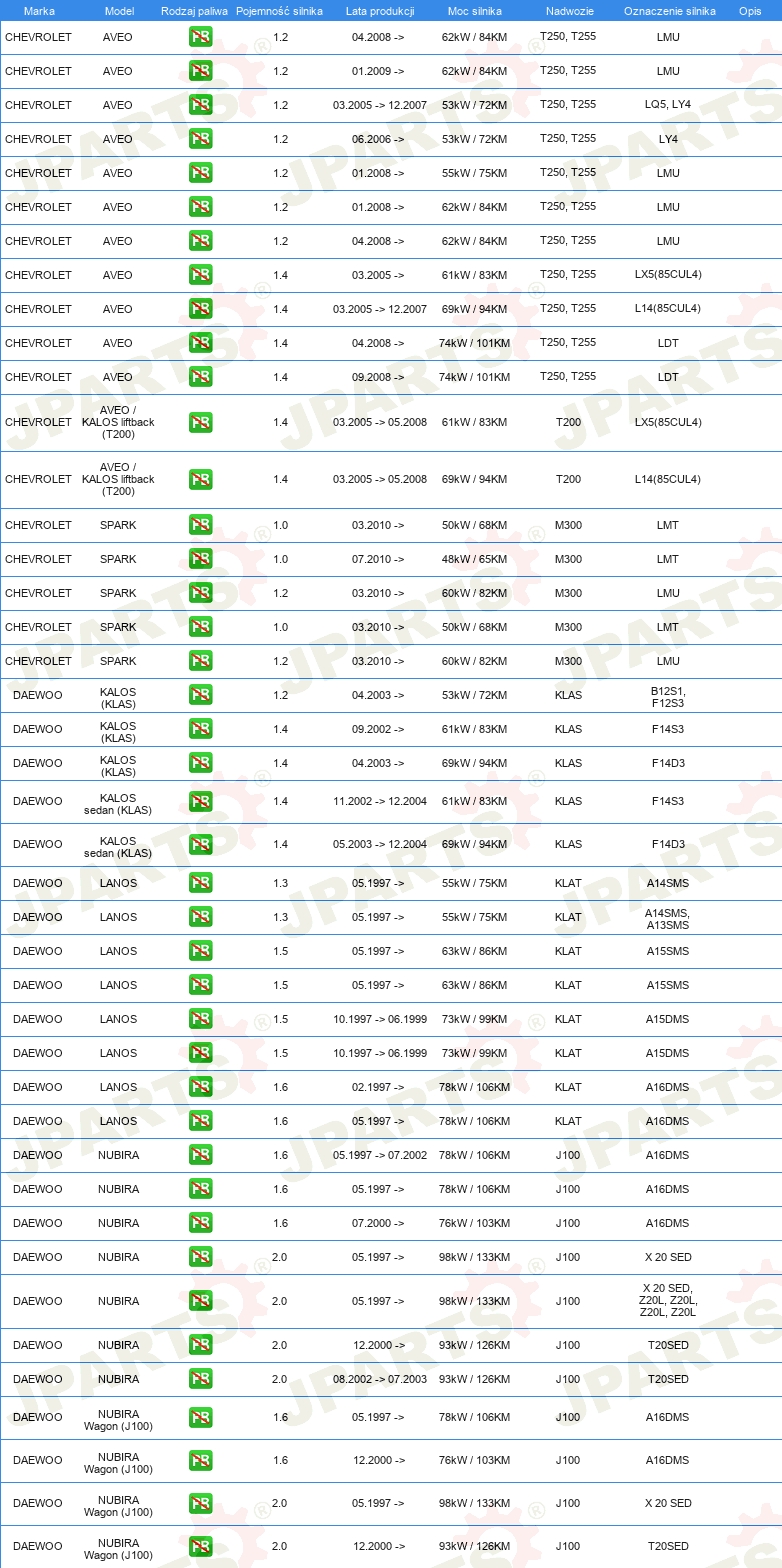Screen dimensions: 782x1568
Task: Select the 07.2000 -> production date cell
Action: (378, 1223)
